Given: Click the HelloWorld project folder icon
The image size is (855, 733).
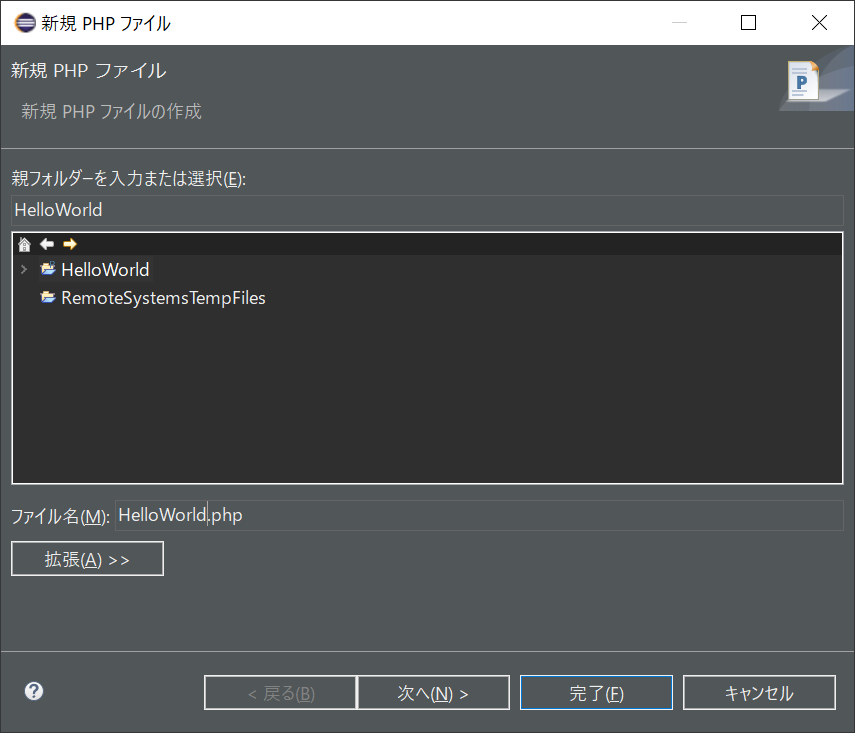Looking at the screenshot, I should (48, 269).
